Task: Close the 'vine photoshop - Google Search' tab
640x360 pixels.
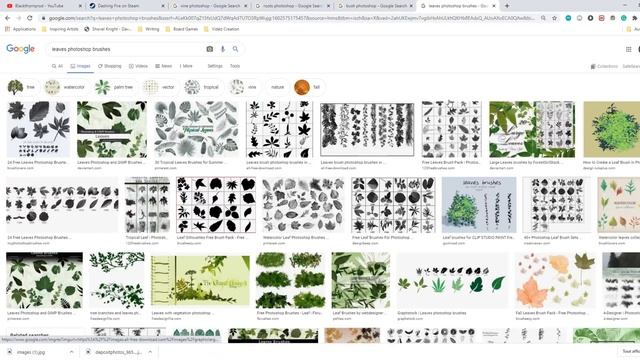Action: coord(246,6)
